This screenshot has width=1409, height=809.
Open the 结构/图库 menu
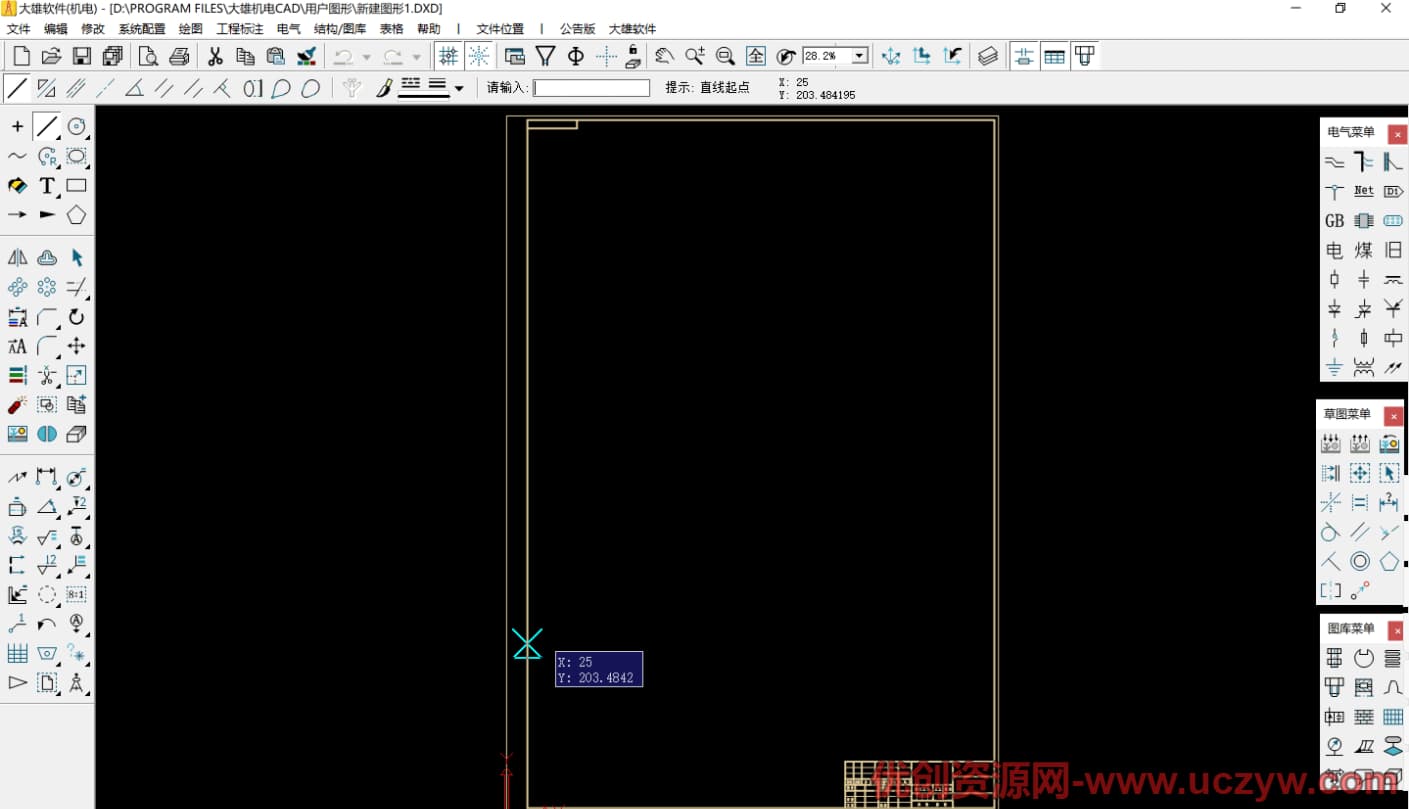(x=339, y=29)
